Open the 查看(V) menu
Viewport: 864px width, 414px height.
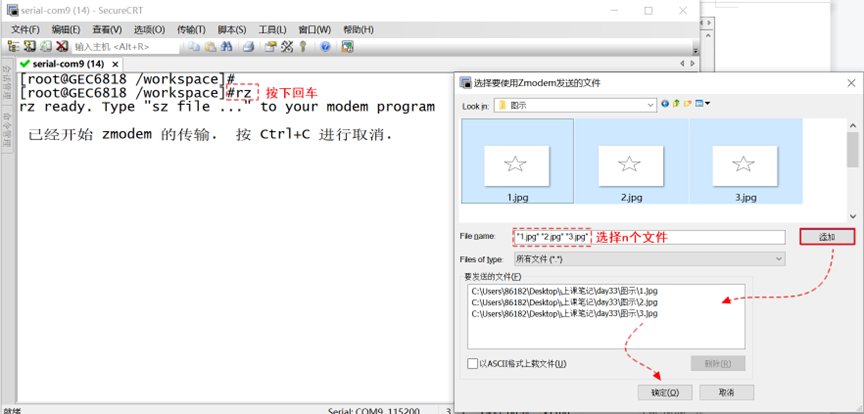(x=107, y=29)
